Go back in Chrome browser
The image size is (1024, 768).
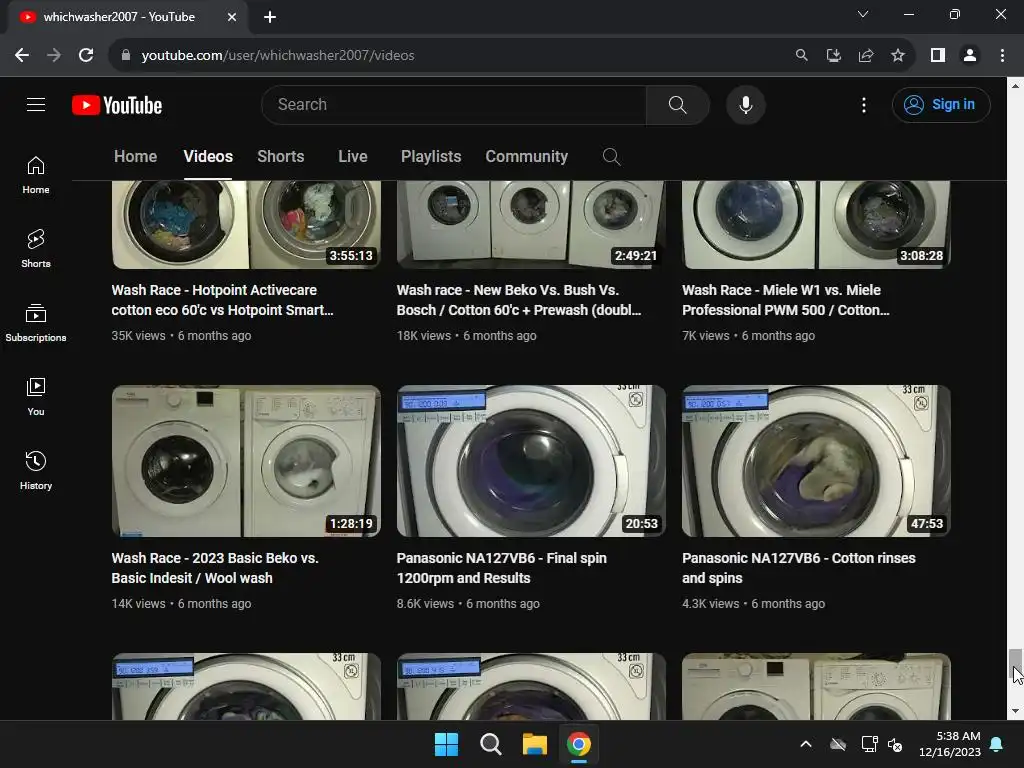click(22, 56)
